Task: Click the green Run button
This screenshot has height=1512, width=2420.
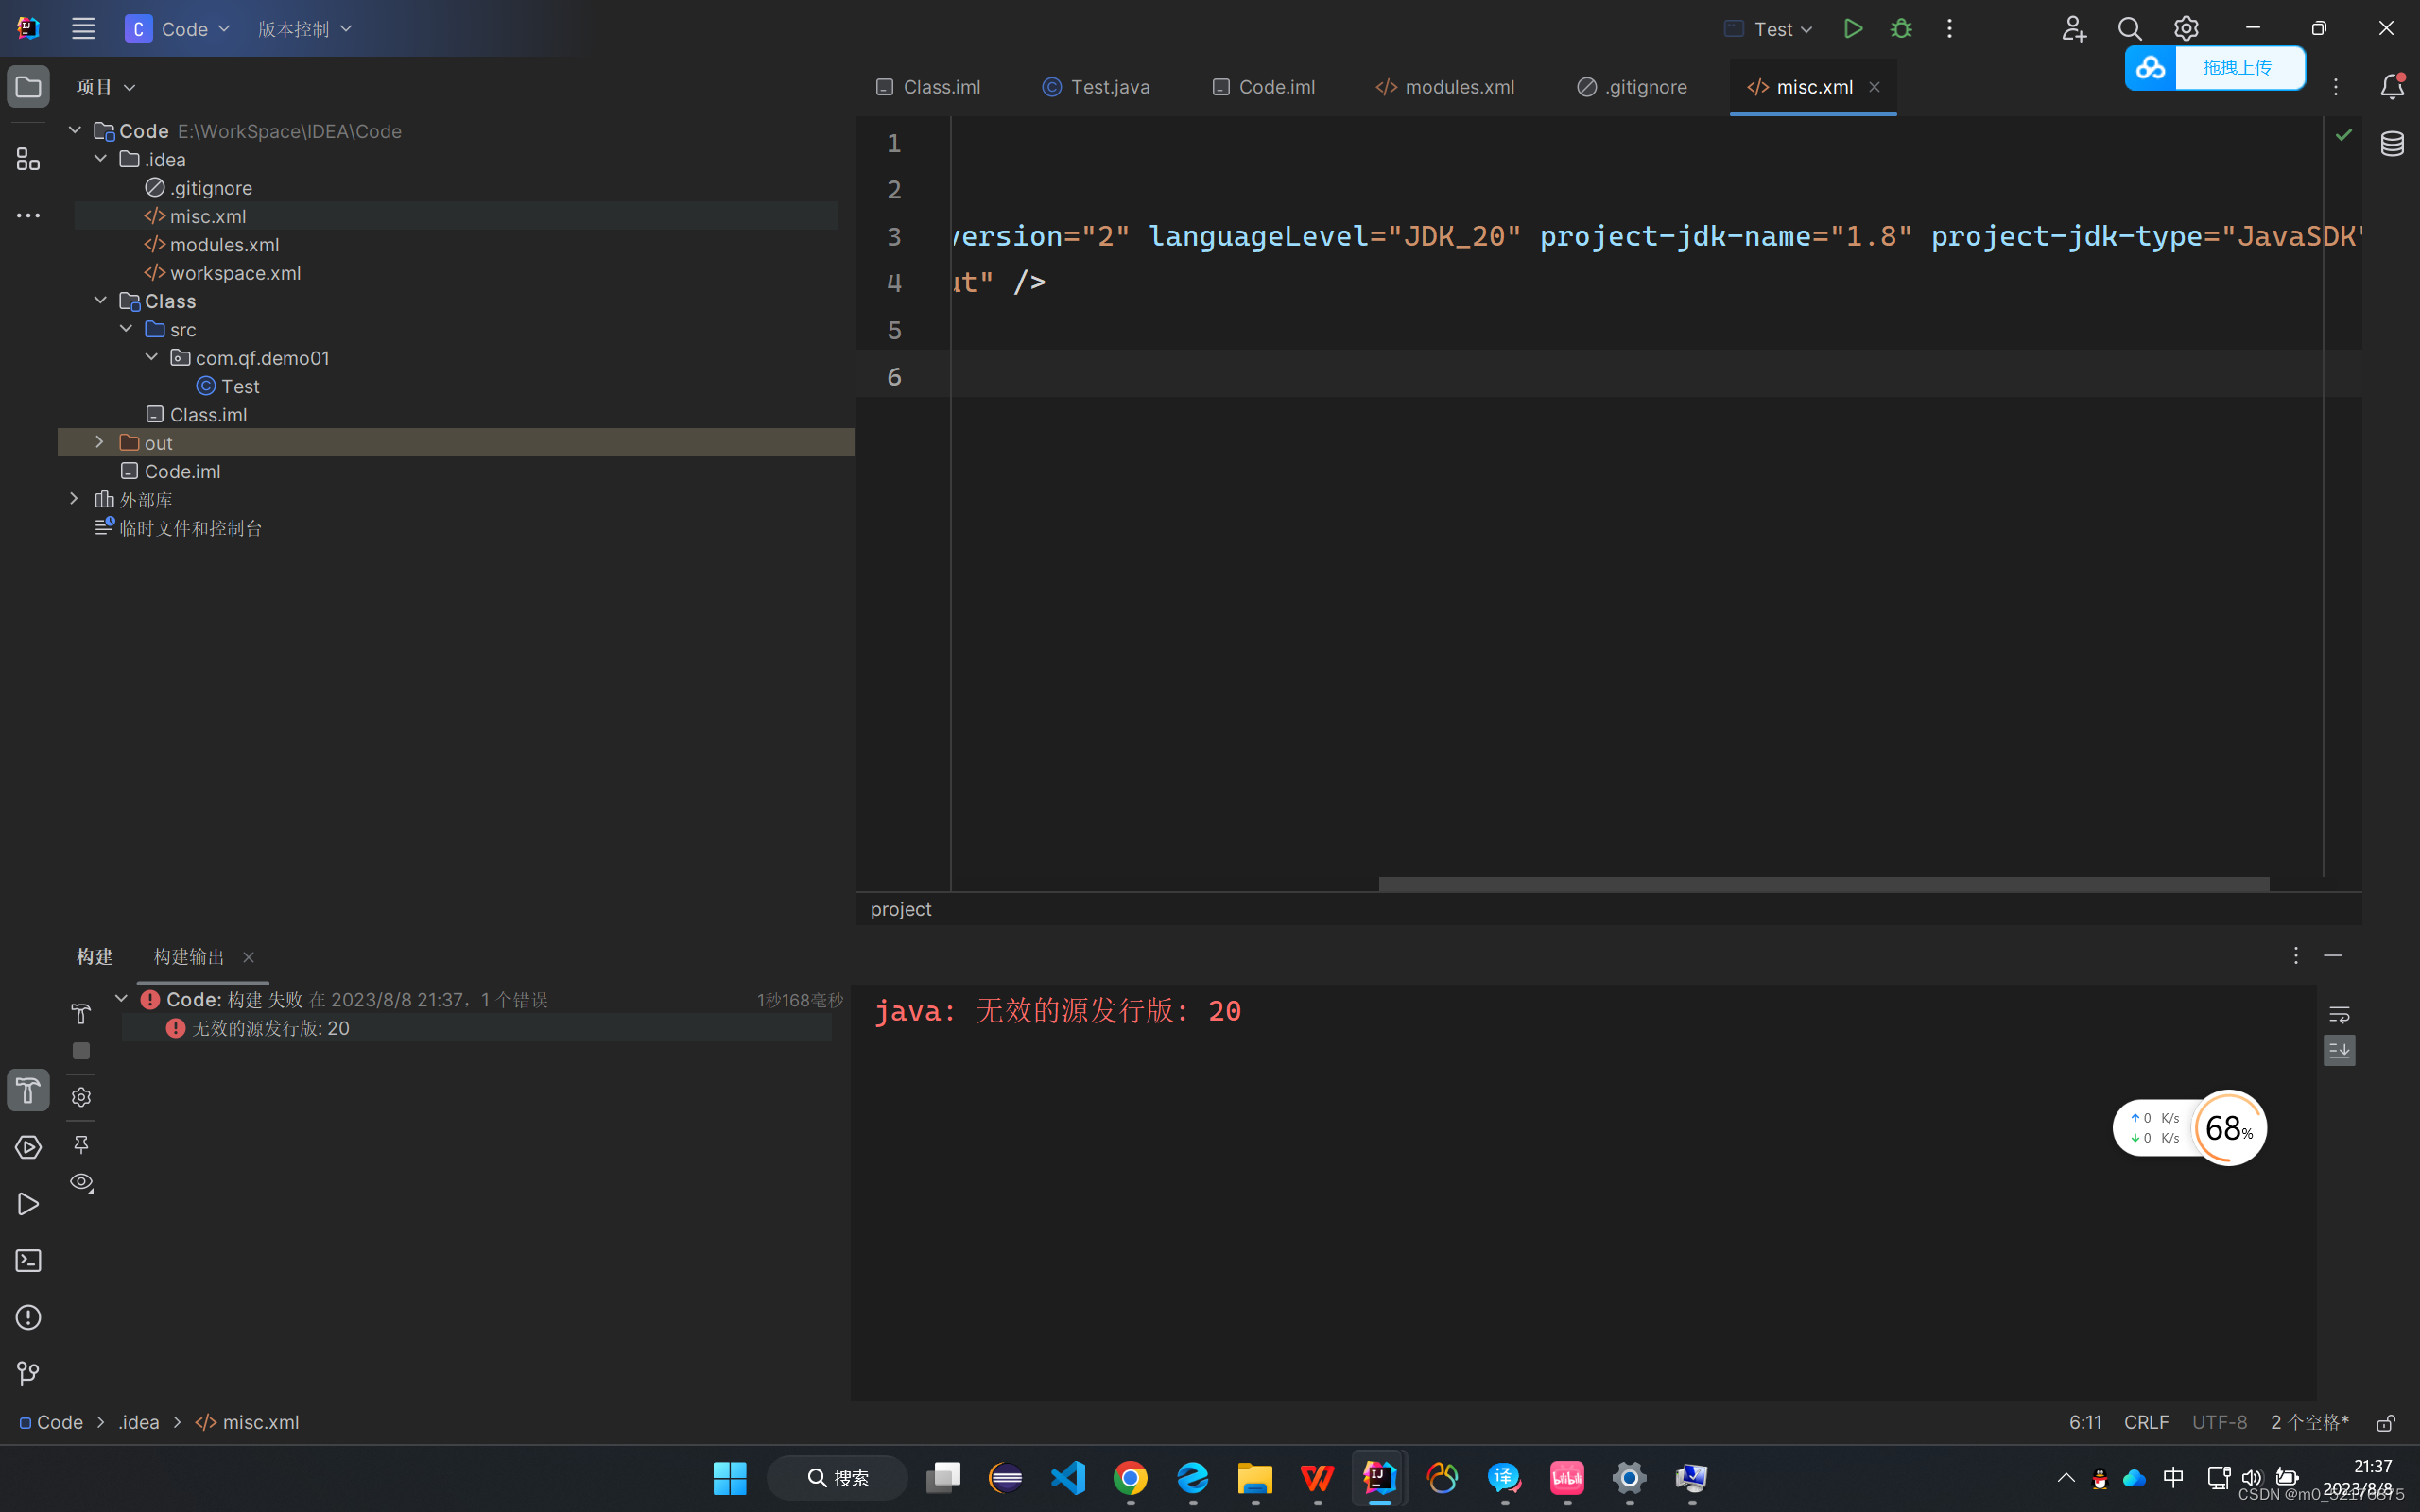Action: 1852,29
